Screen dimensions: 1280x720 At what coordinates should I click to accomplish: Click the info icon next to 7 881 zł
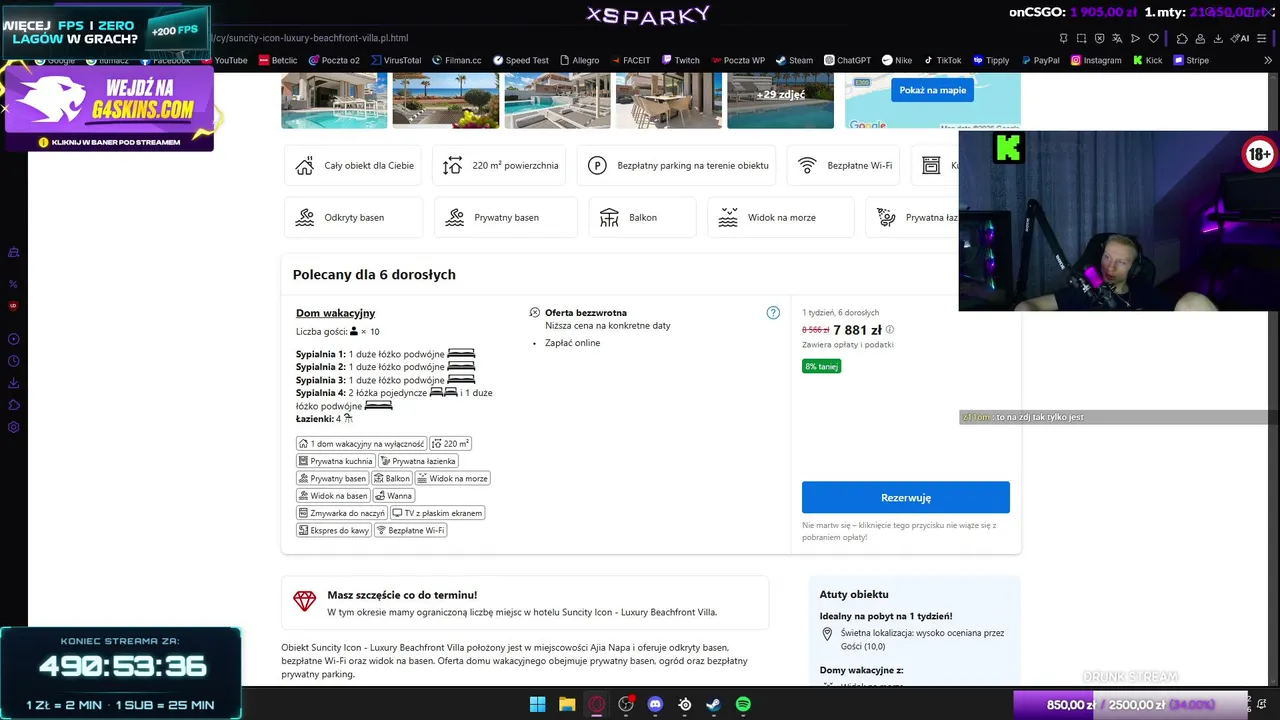click(x=890, y=330)
